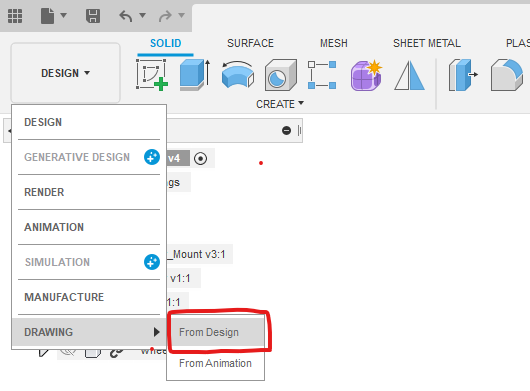Image resolution: width=530 pixels, height=391 pixels.
Task: Switch to the MESH tab
Action: coord(334,43)
